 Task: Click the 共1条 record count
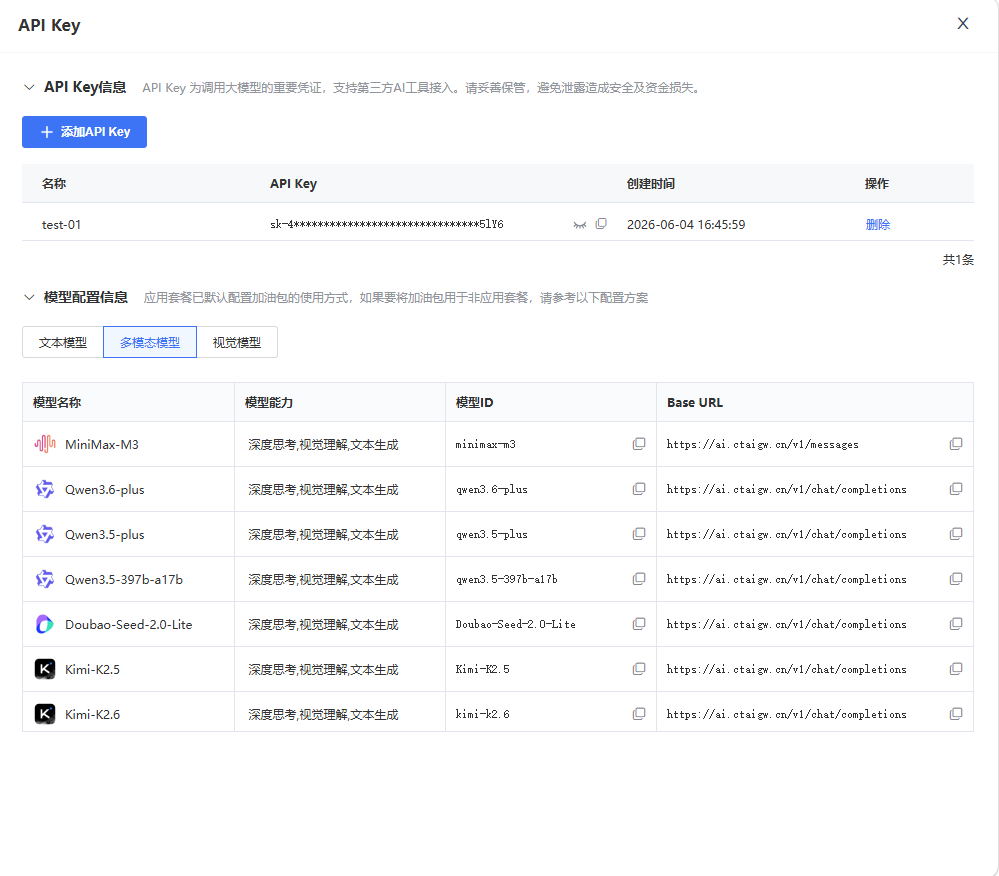click(x=958, y=259)
